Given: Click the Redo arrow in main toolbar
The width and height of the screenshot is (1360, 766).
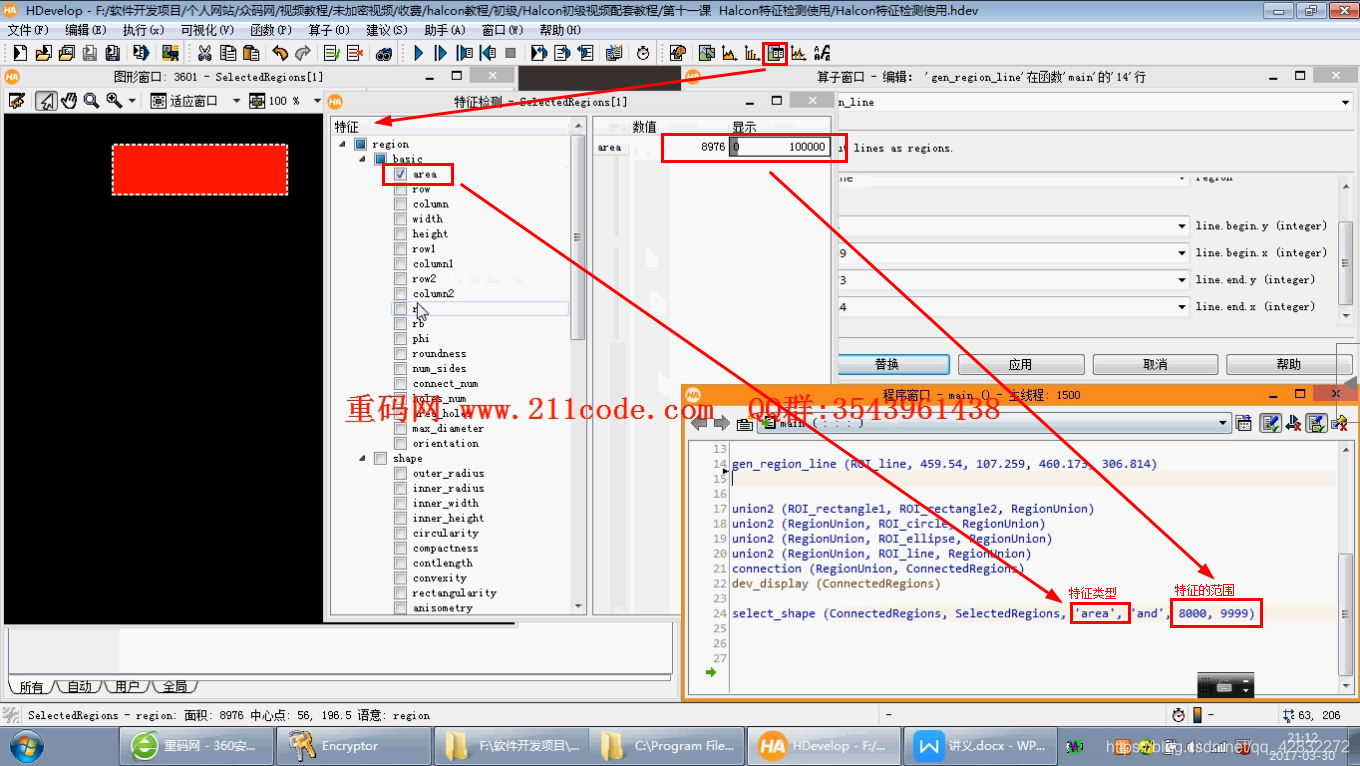Looking at the screenshot, I should click(x=302, y=53).
